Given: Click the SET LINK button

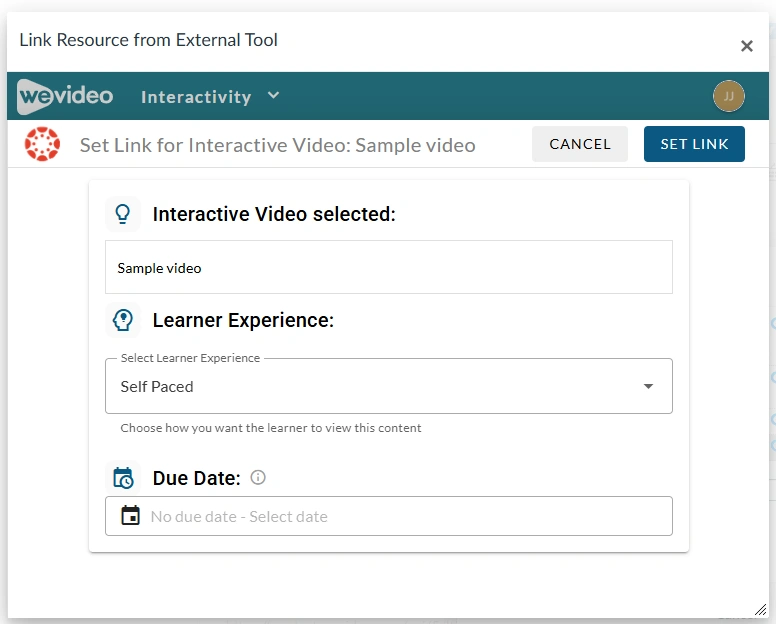Looking at the screenshot, I should pos(694,144).
